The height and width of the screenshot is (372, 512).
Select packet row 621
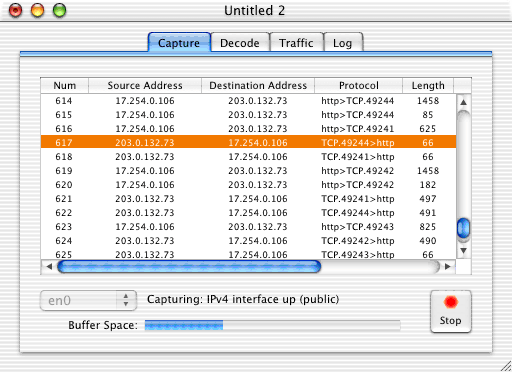click(248, 199)
